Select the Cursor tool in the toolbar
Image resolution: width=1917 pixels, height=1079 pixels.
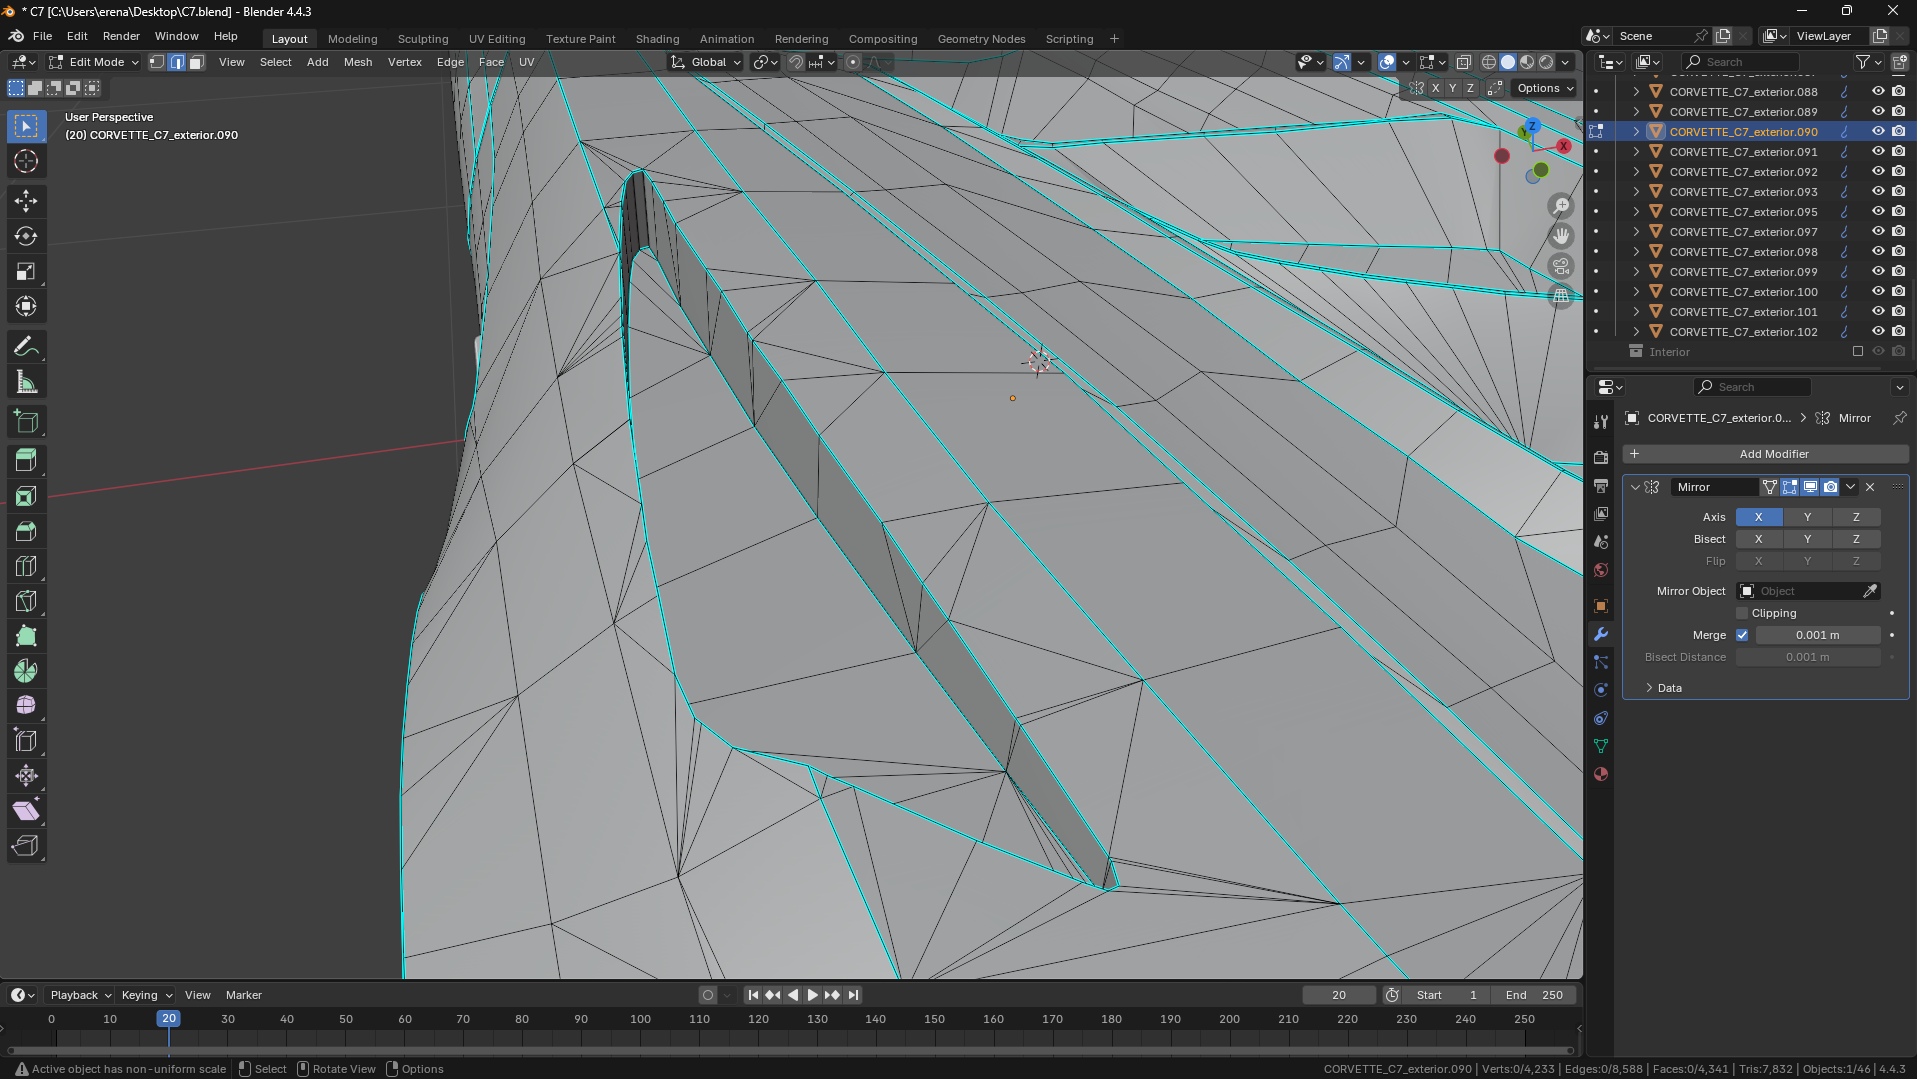click(x=26, y=161)
